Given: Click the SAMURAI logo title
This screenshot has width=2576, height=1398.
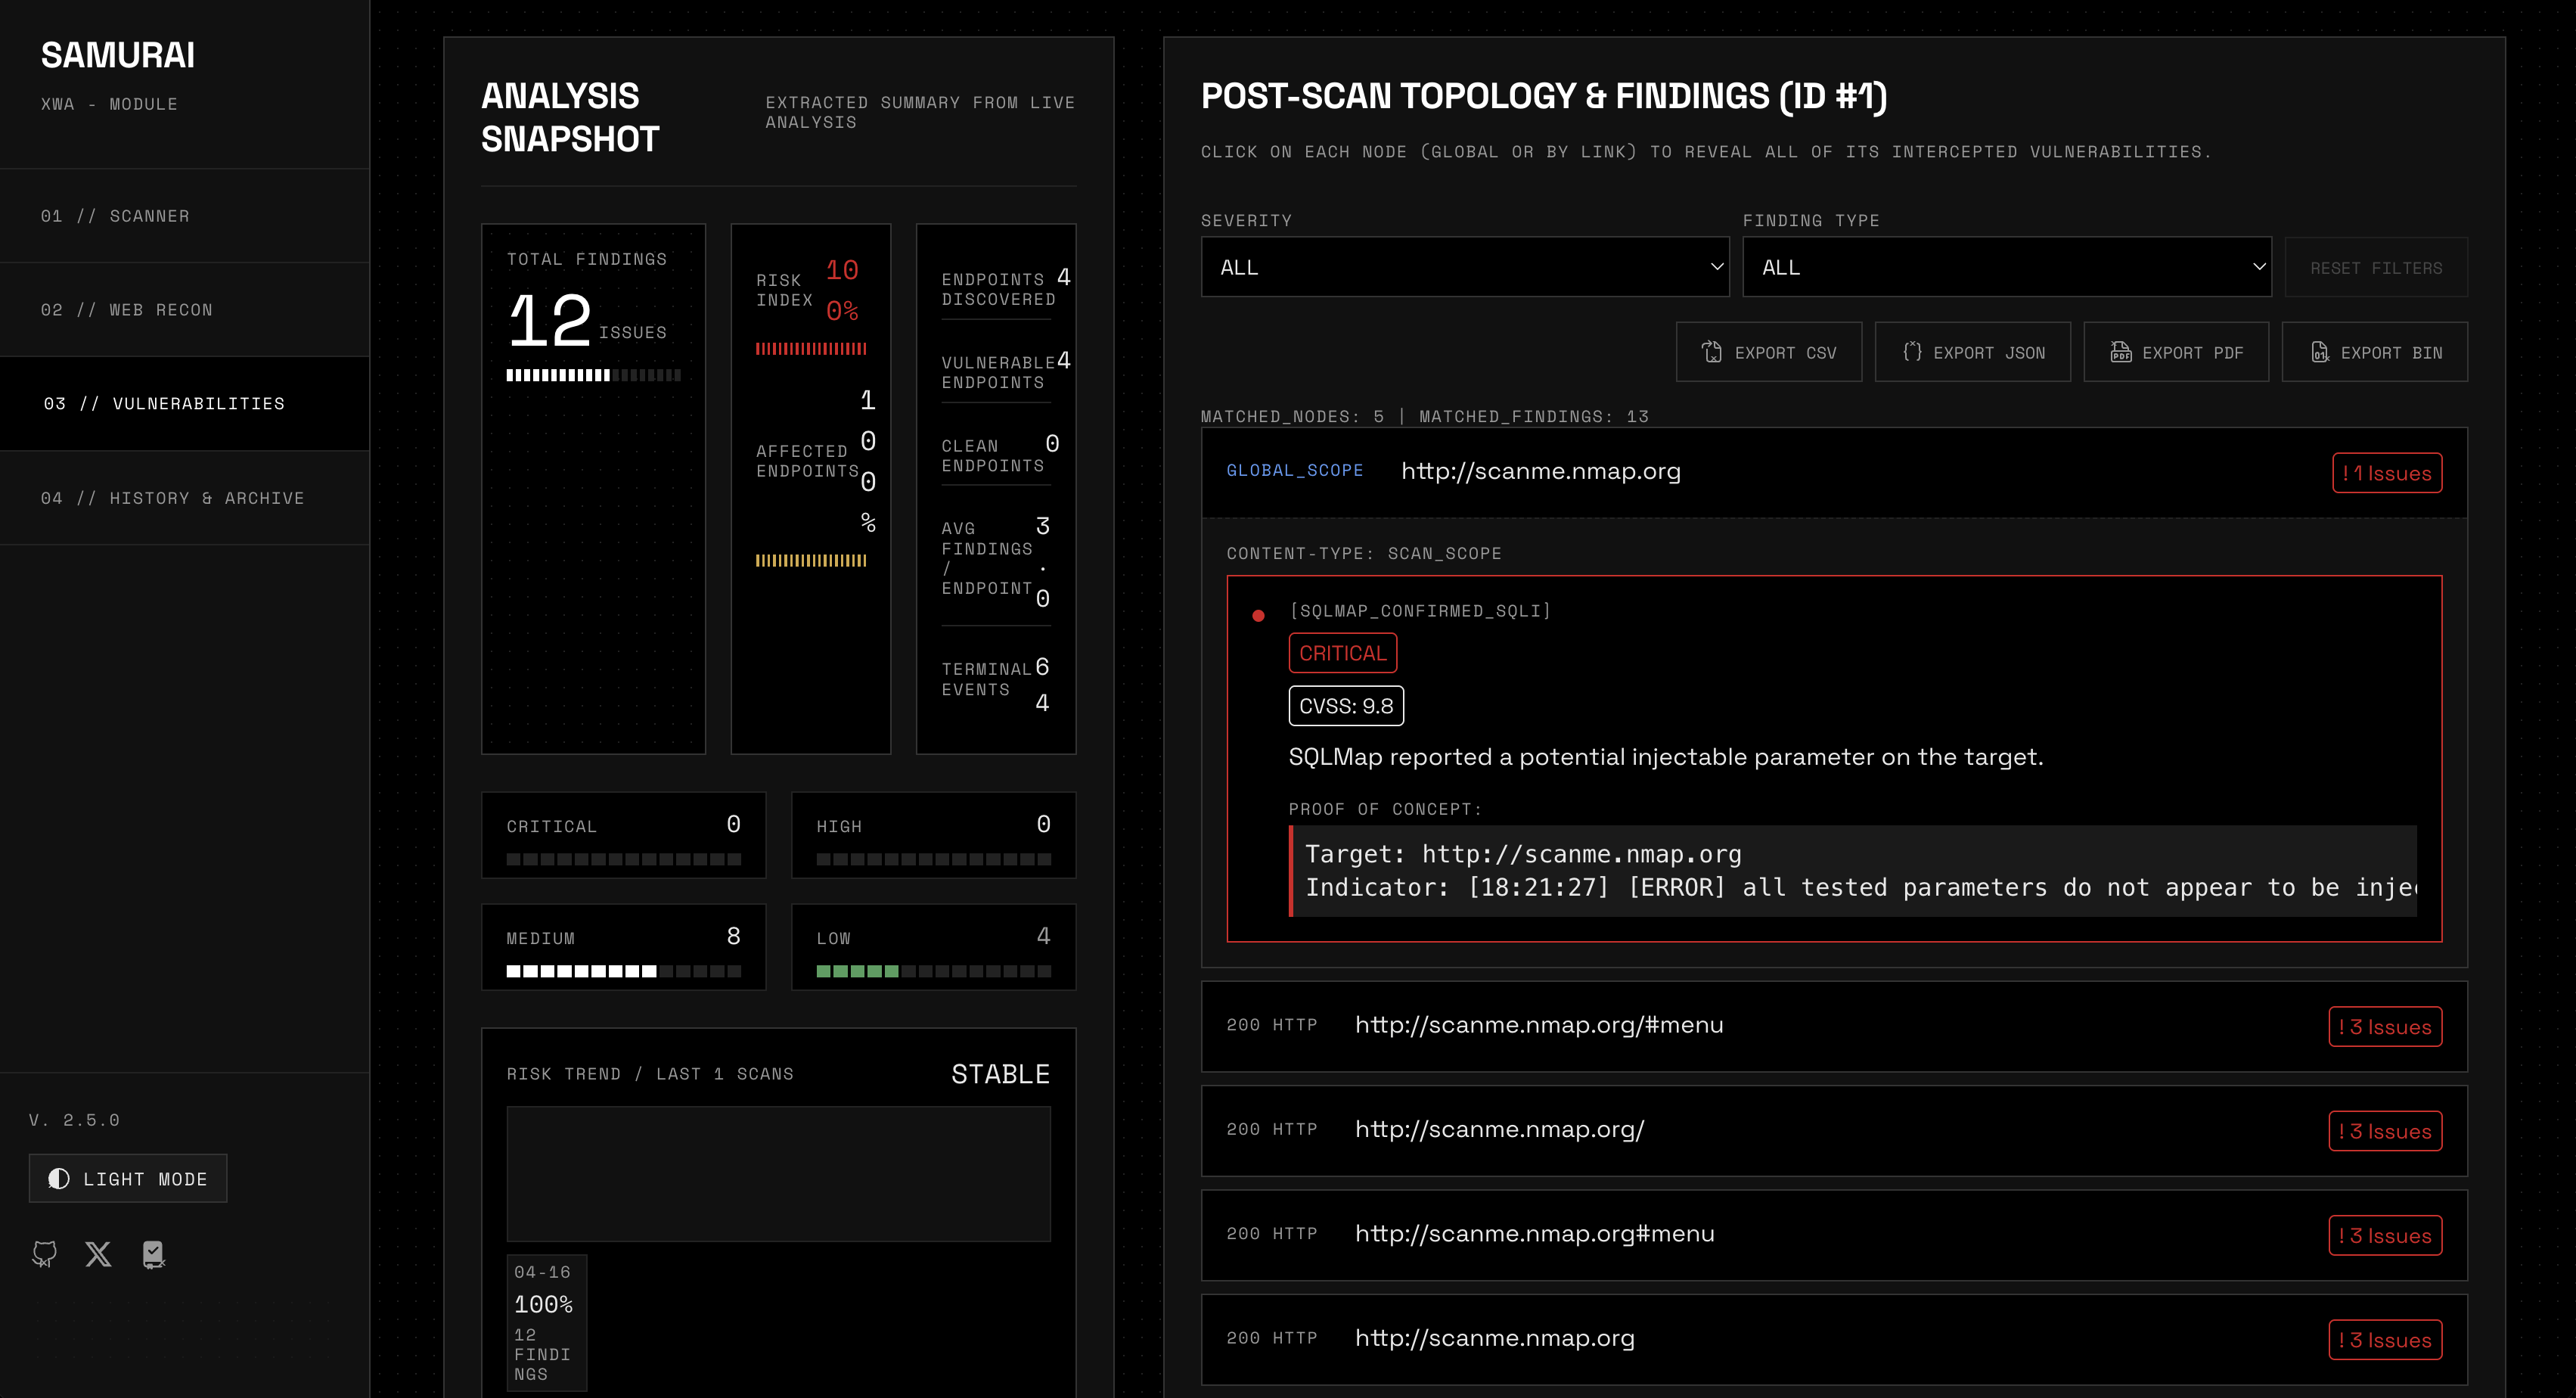Looking at the screenshot, I should point(118,55).
